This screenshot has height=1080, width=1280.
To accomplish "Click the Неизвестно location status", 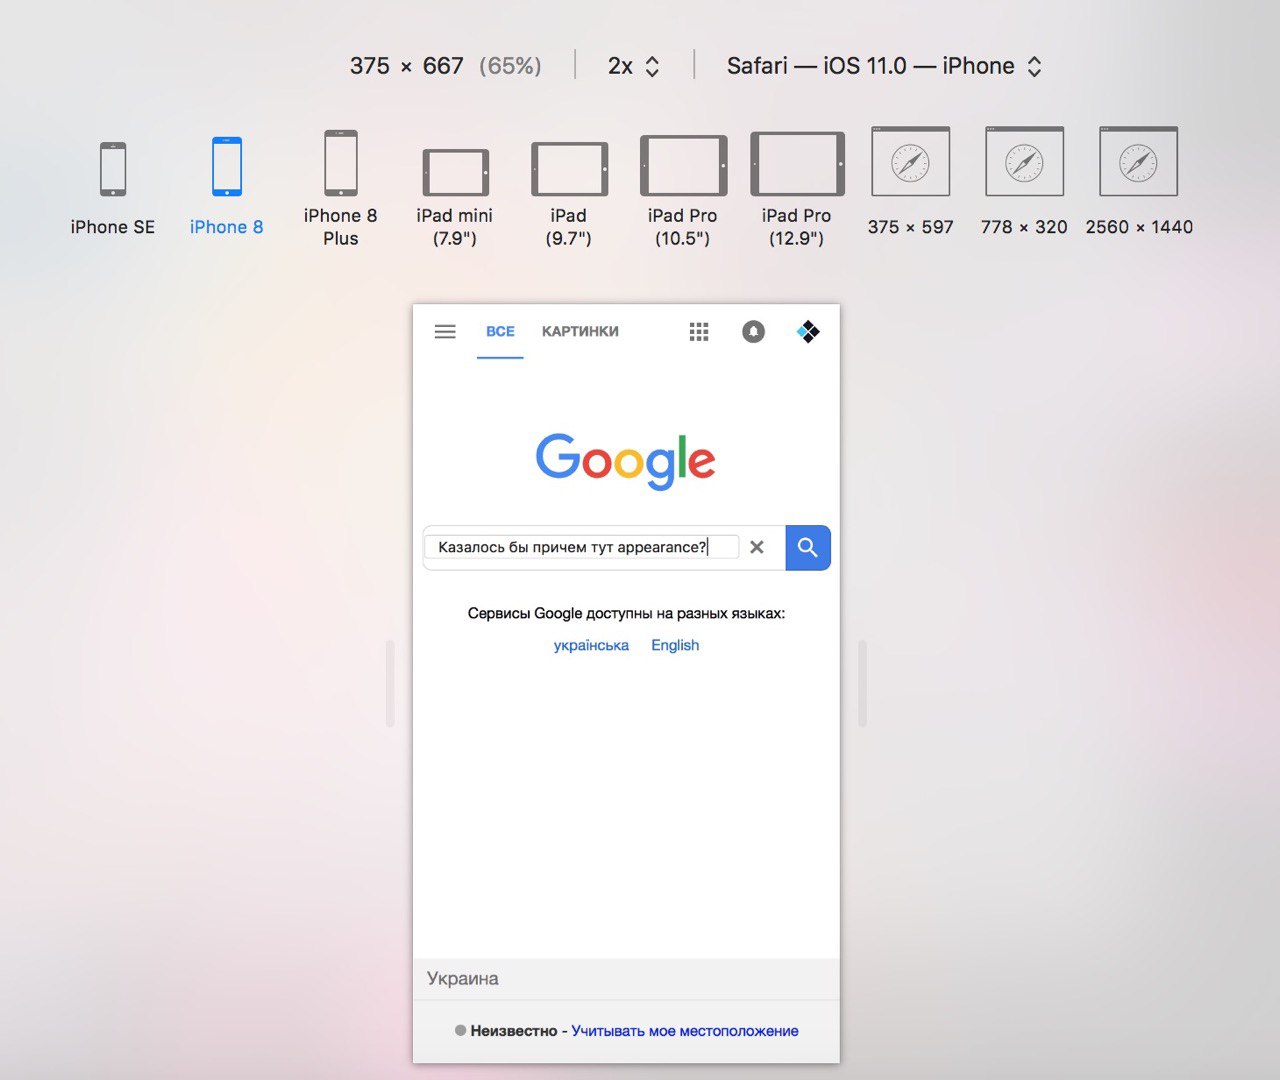I will (514, 1031).
